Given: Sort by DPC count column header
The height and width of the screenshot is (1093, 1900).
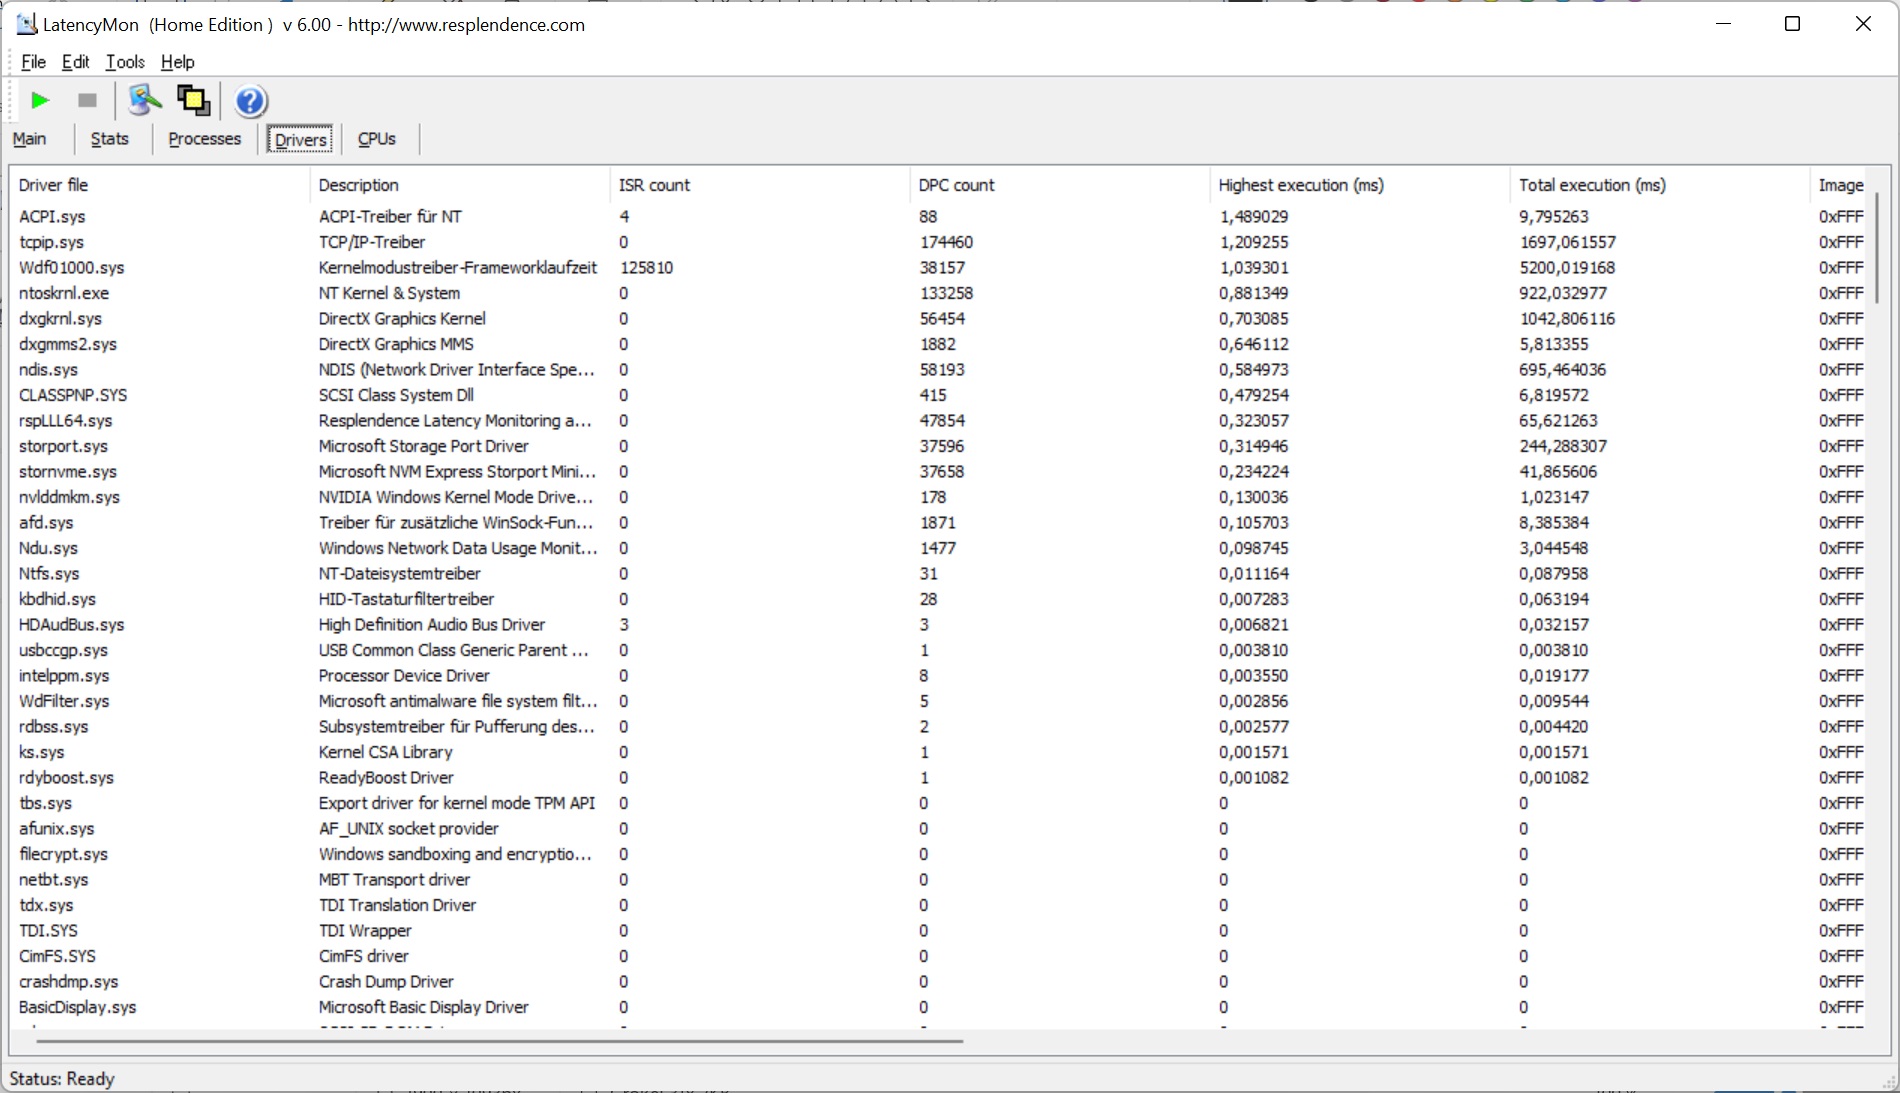Looking at the screenshot, I should [x=1060, y=185].
